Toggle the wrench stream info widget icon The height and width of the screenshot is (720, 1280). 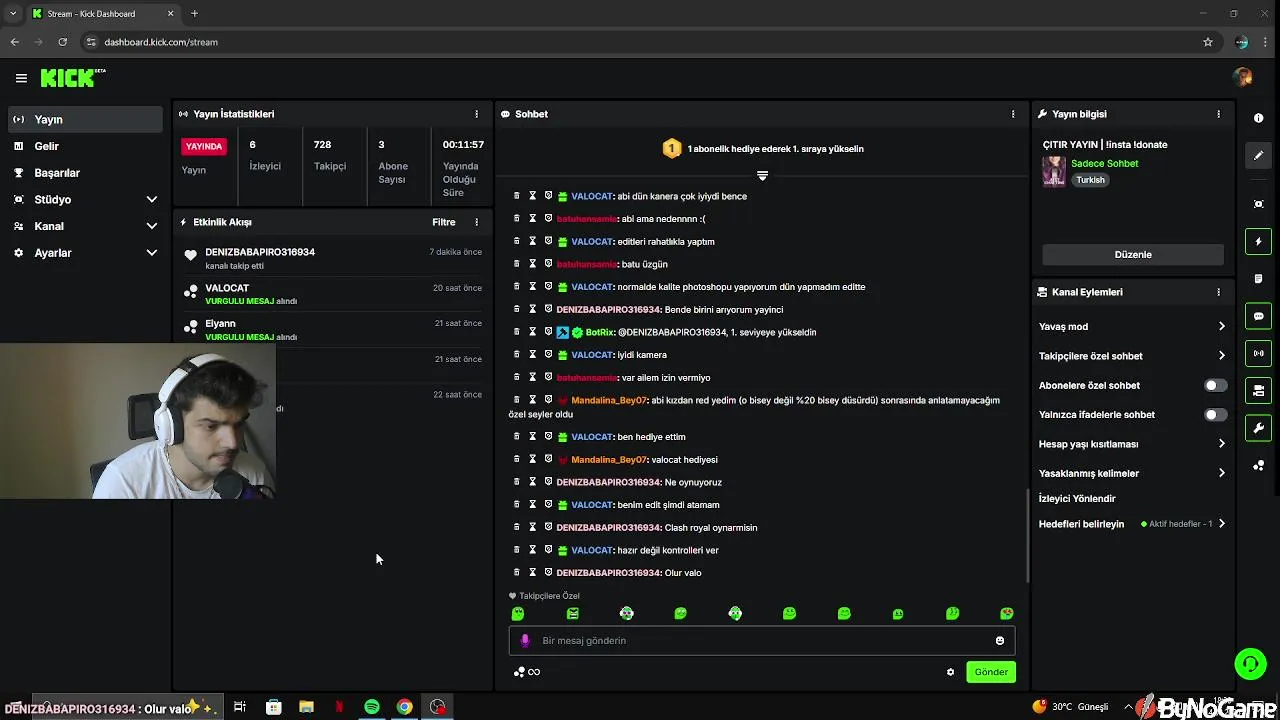click(1258, 428)
